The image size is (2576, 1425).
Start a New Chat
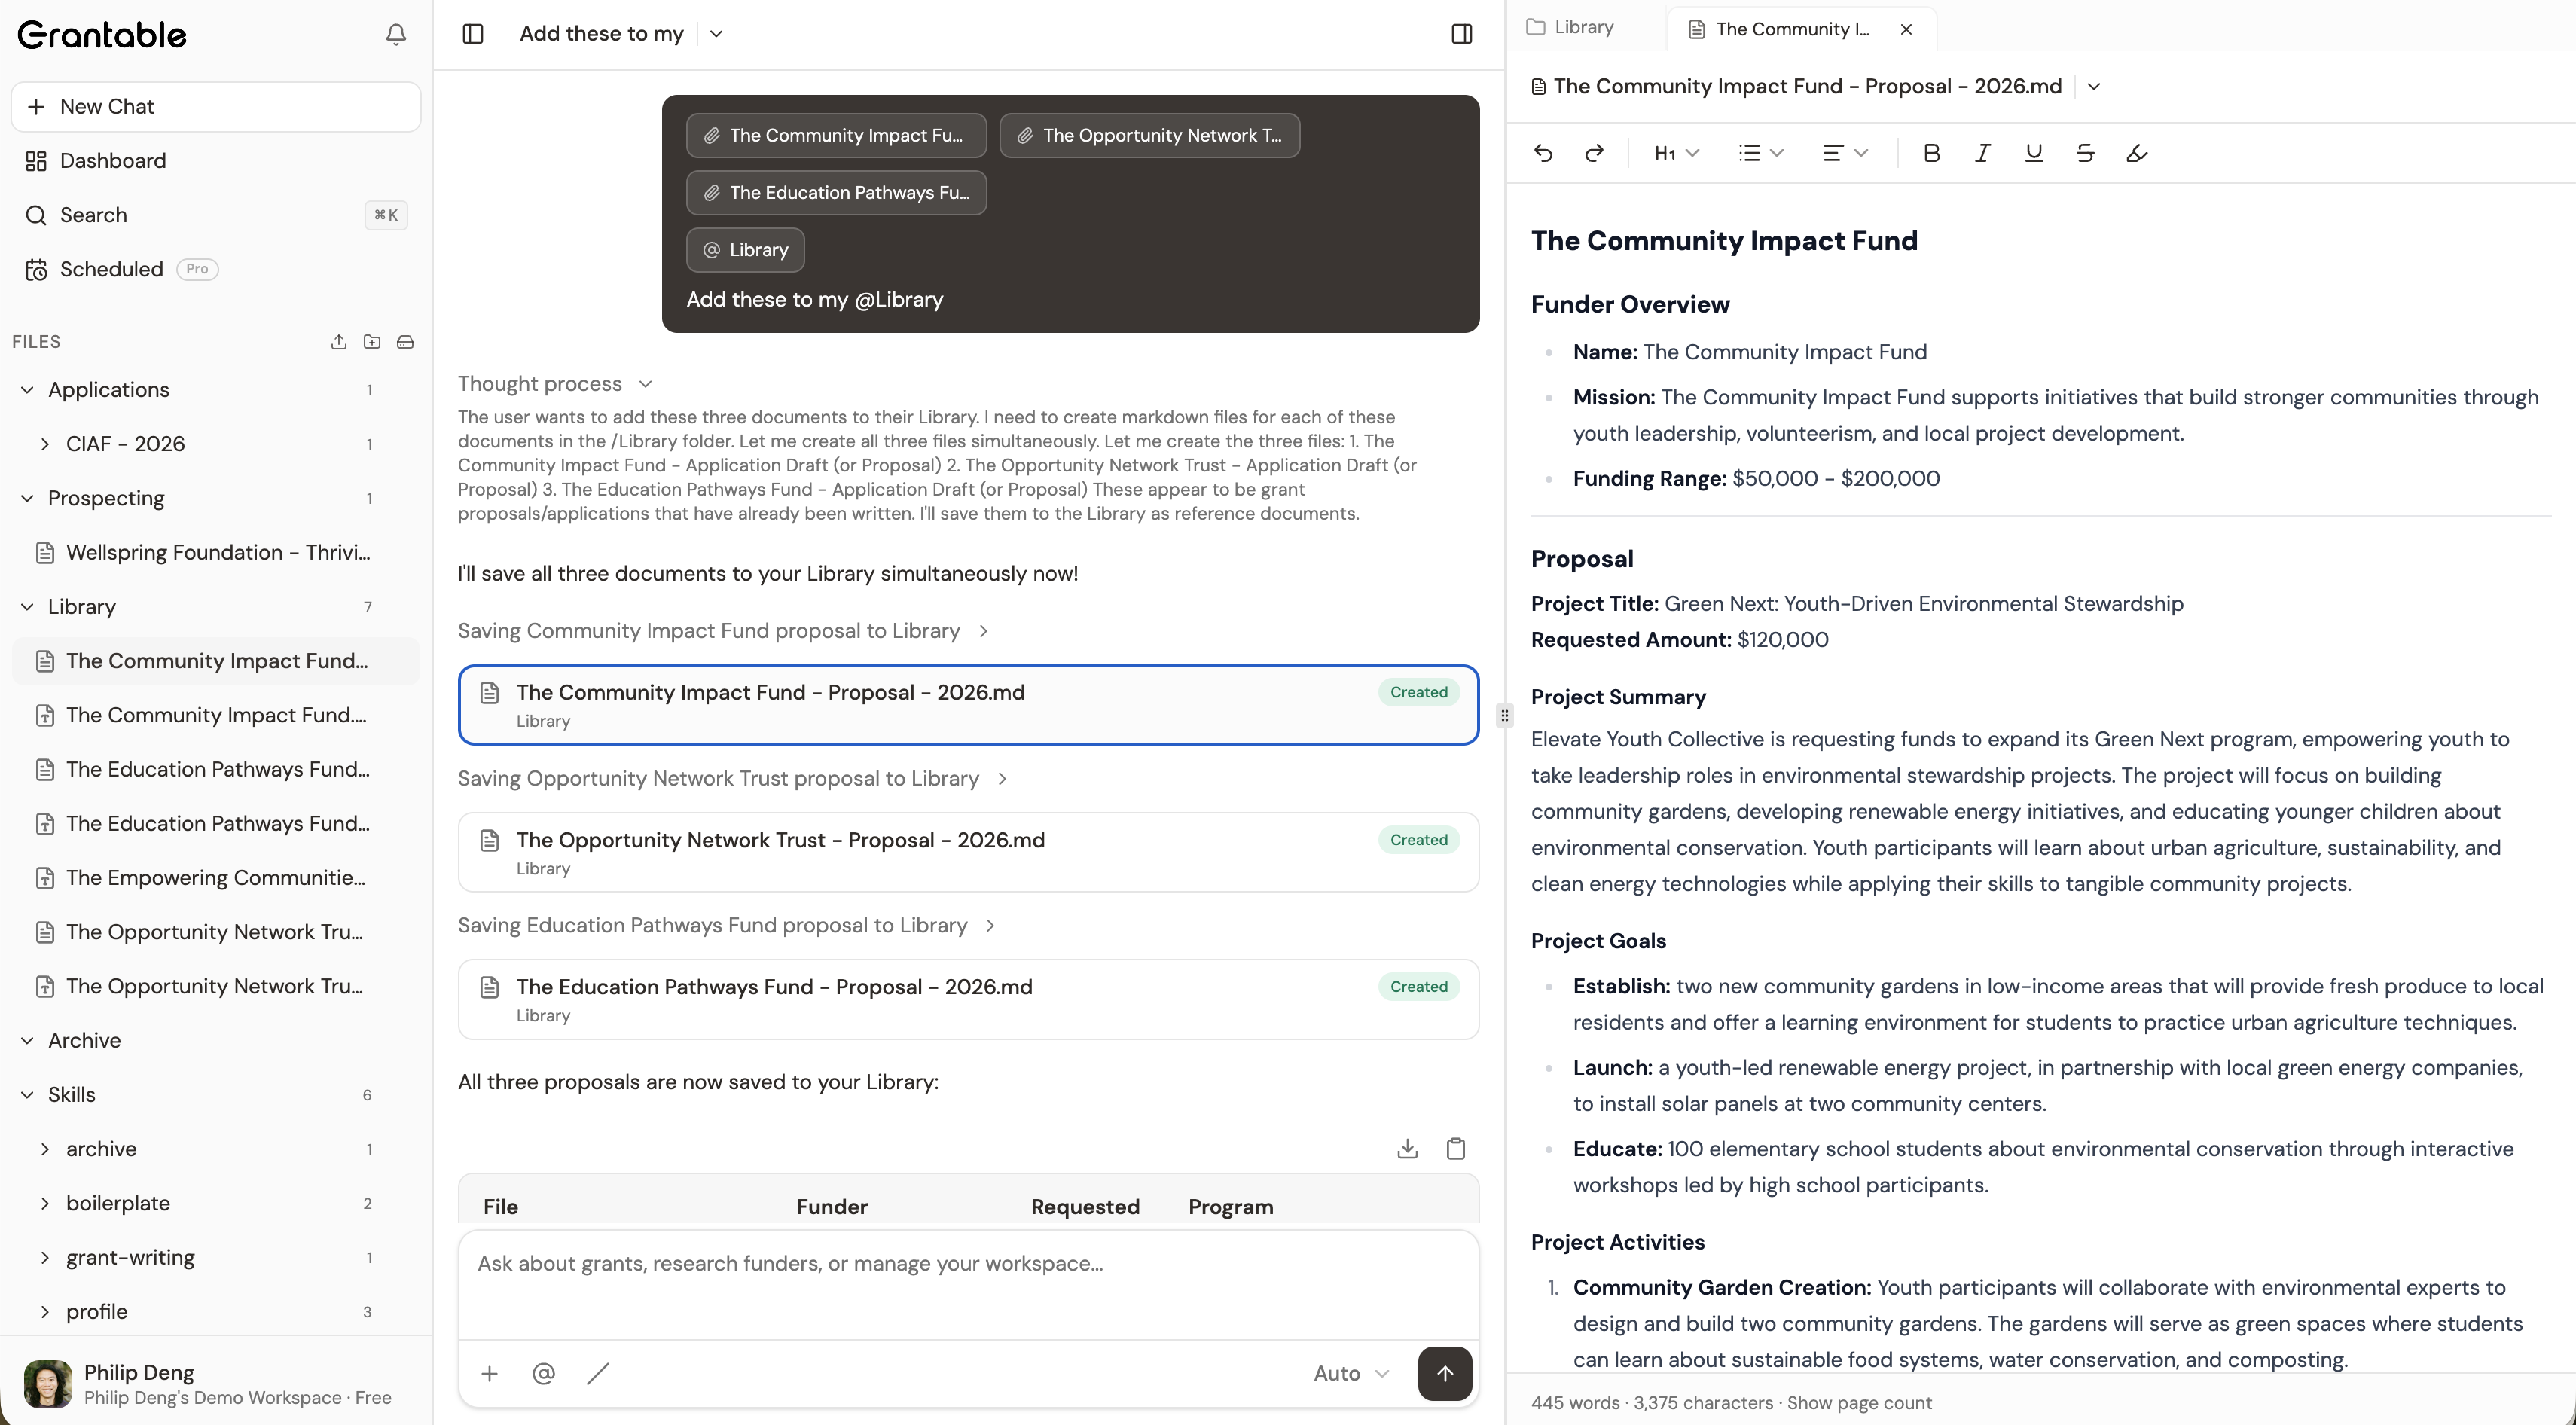click(x=216, y=106)
